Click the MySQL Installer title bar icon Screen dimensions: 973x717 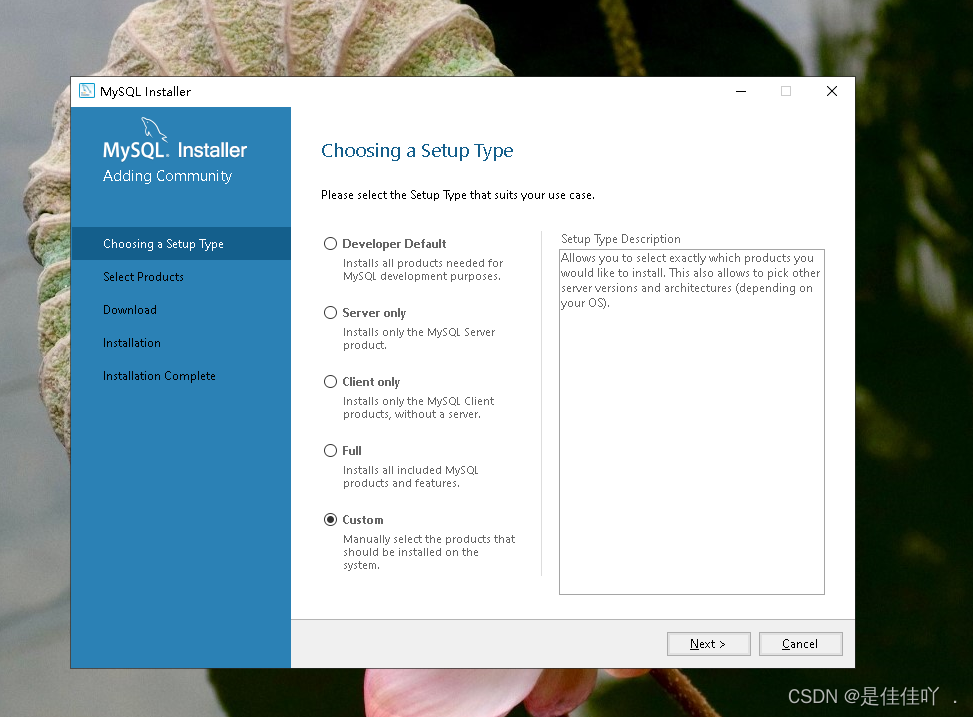(x=87, y=91)
